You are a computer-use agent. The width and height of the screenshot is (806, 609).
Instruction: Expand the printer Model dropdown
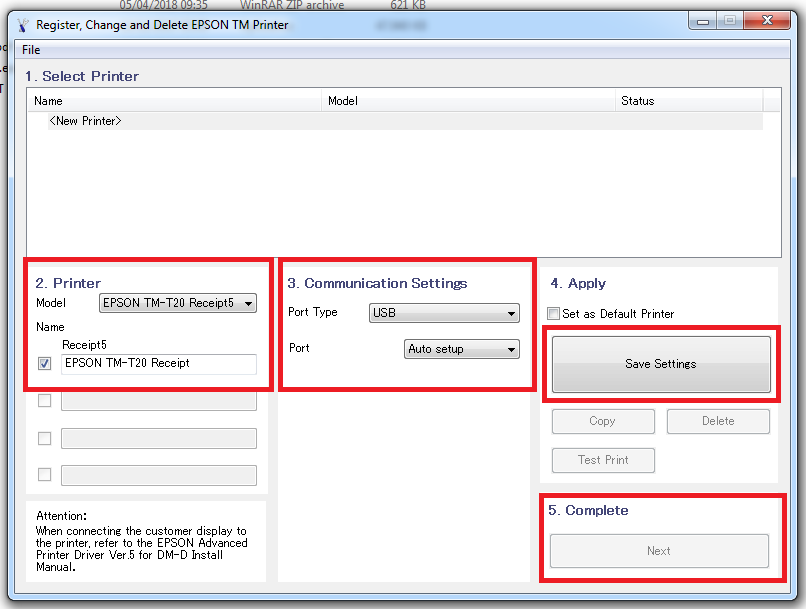pos(178,303)
